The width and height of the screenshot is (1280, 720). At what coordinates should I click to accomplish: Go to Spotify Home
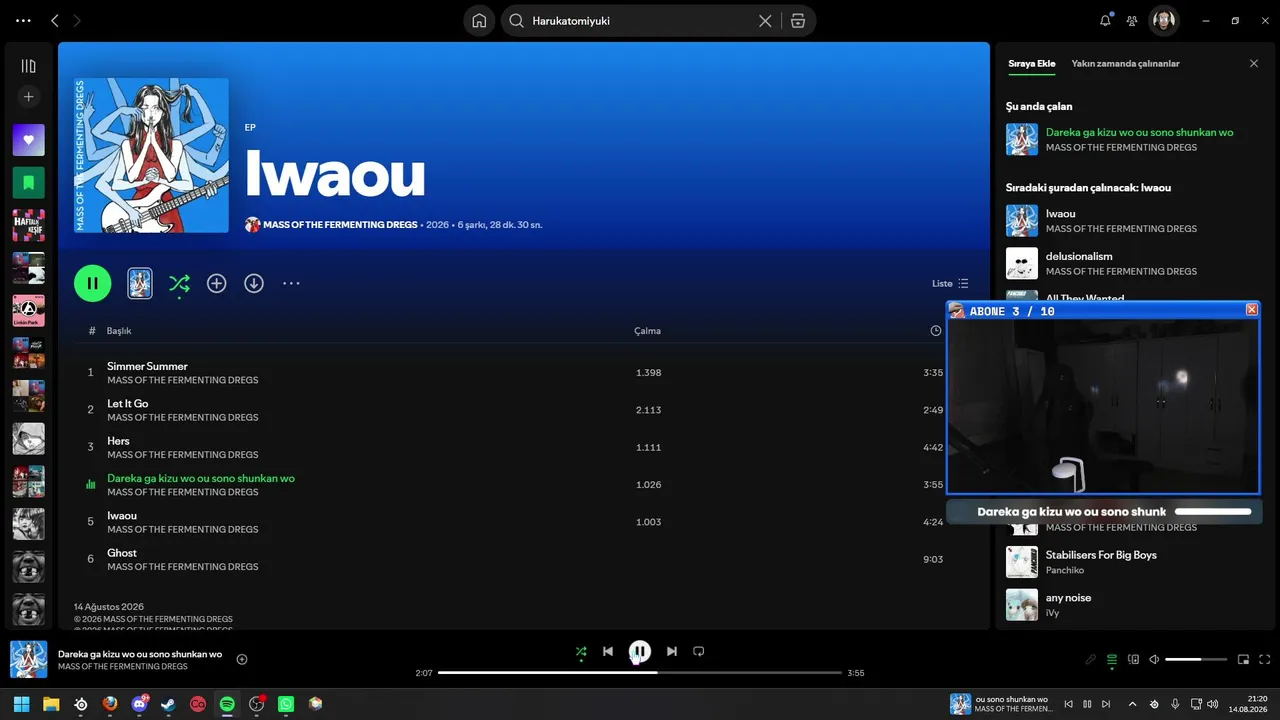tap(479, 21)
